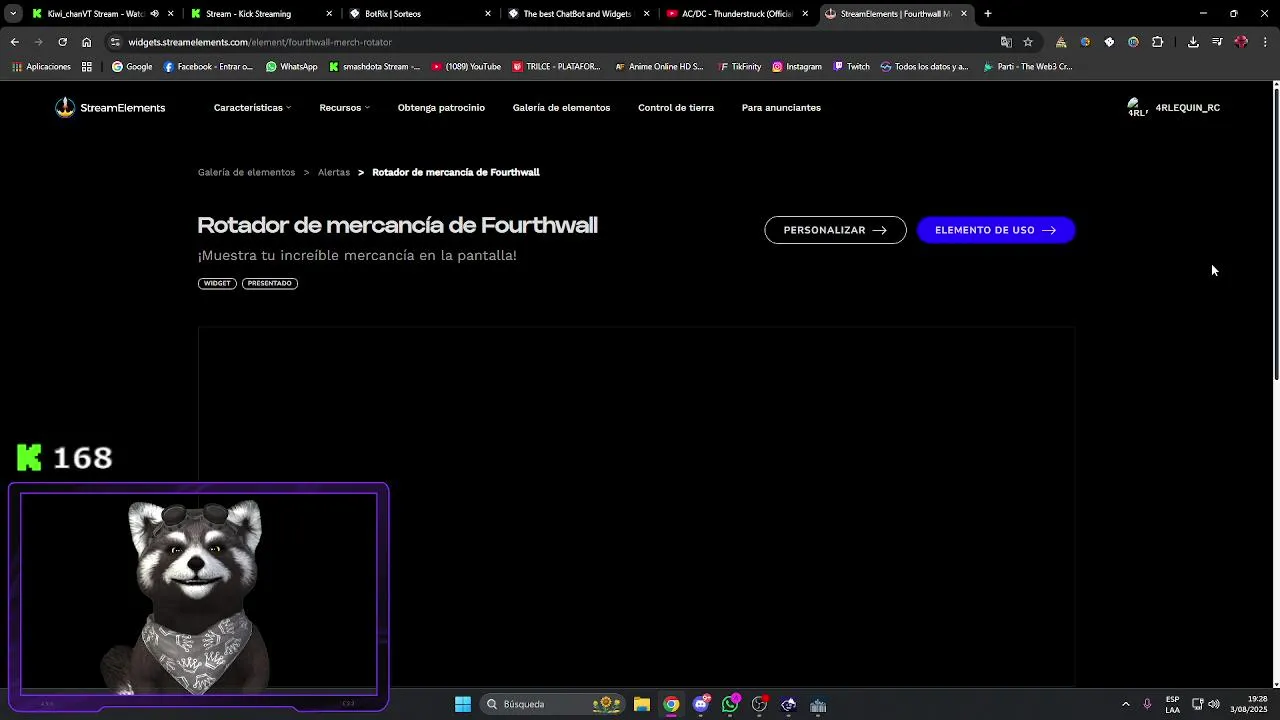Open the Windows Start menu
This screenshot has width=1280, height=720.
click(x=462, y=704)
